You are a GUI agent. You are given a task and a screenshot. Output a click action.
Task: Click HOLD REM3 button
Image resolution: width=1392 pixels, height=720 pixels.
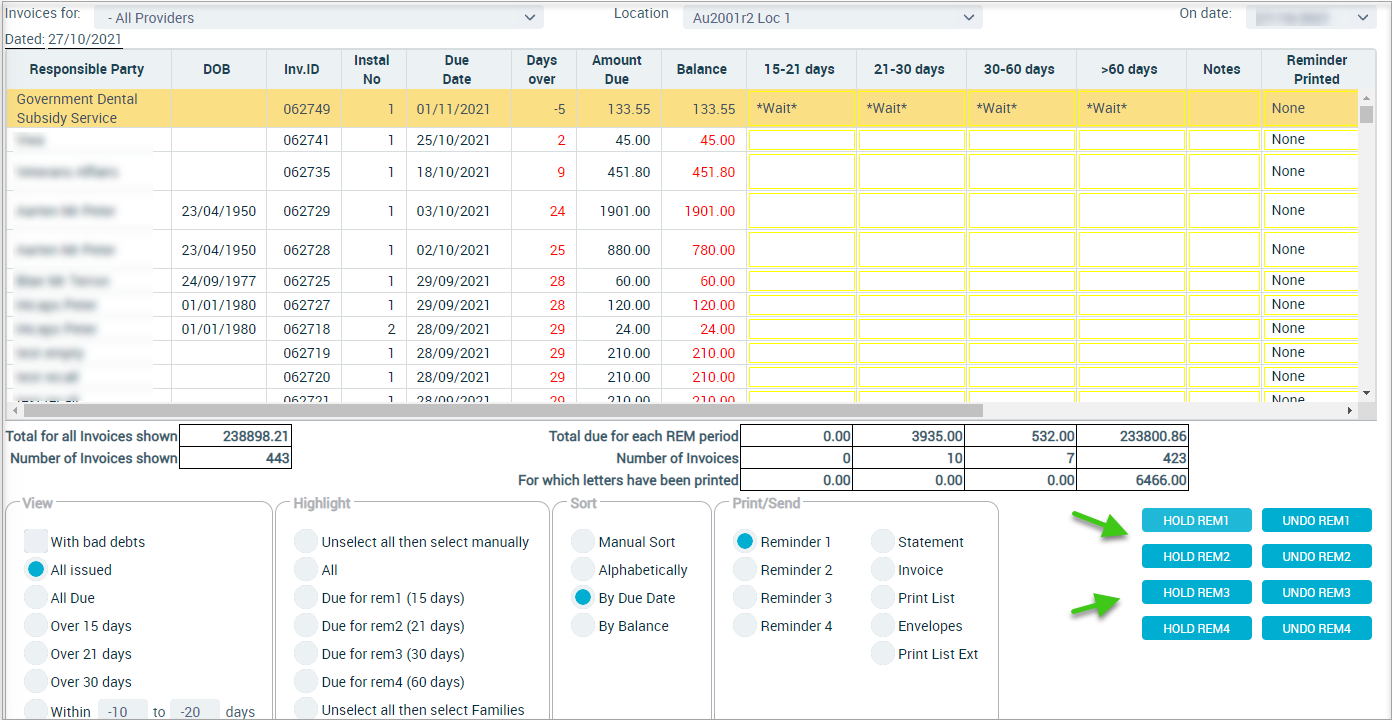[x=1196, y=592]
